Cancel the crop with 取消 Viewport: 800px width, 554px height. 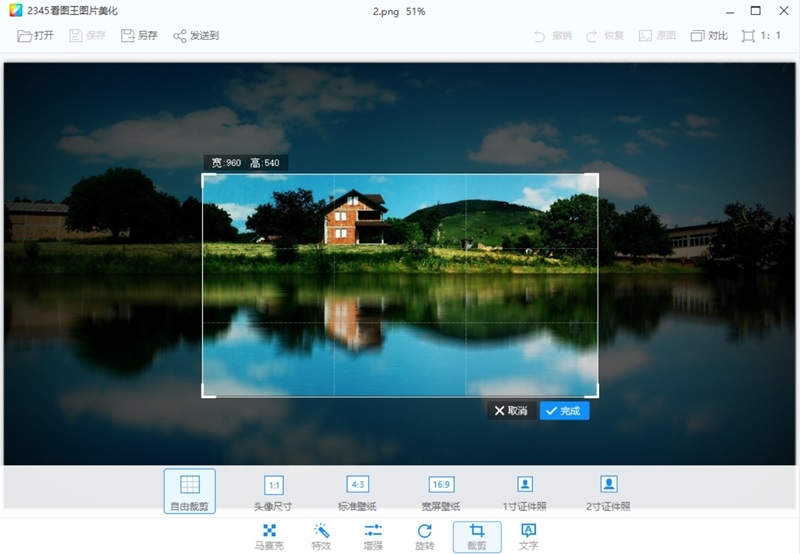pos(511,411)
